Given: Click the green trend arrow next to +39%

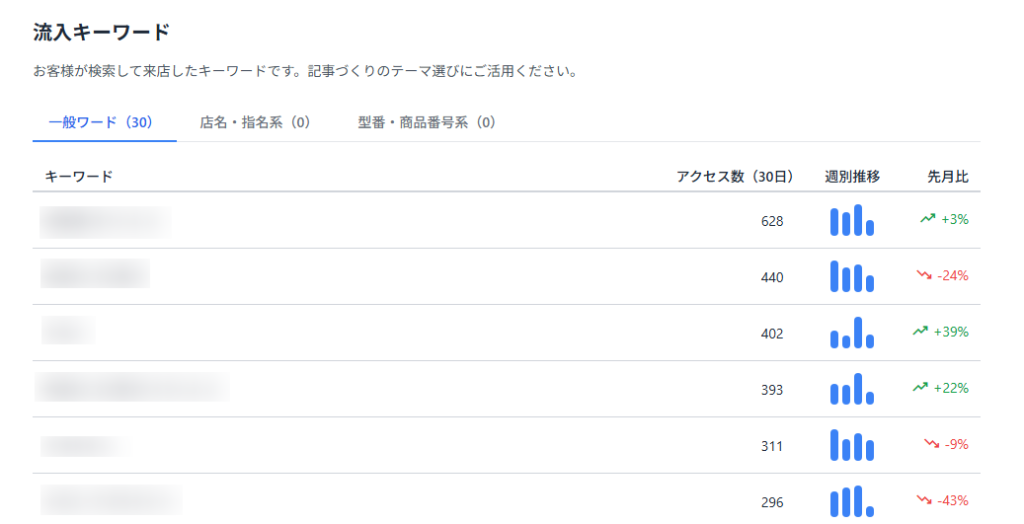Looking at the screenshot, I should [920, 331].
